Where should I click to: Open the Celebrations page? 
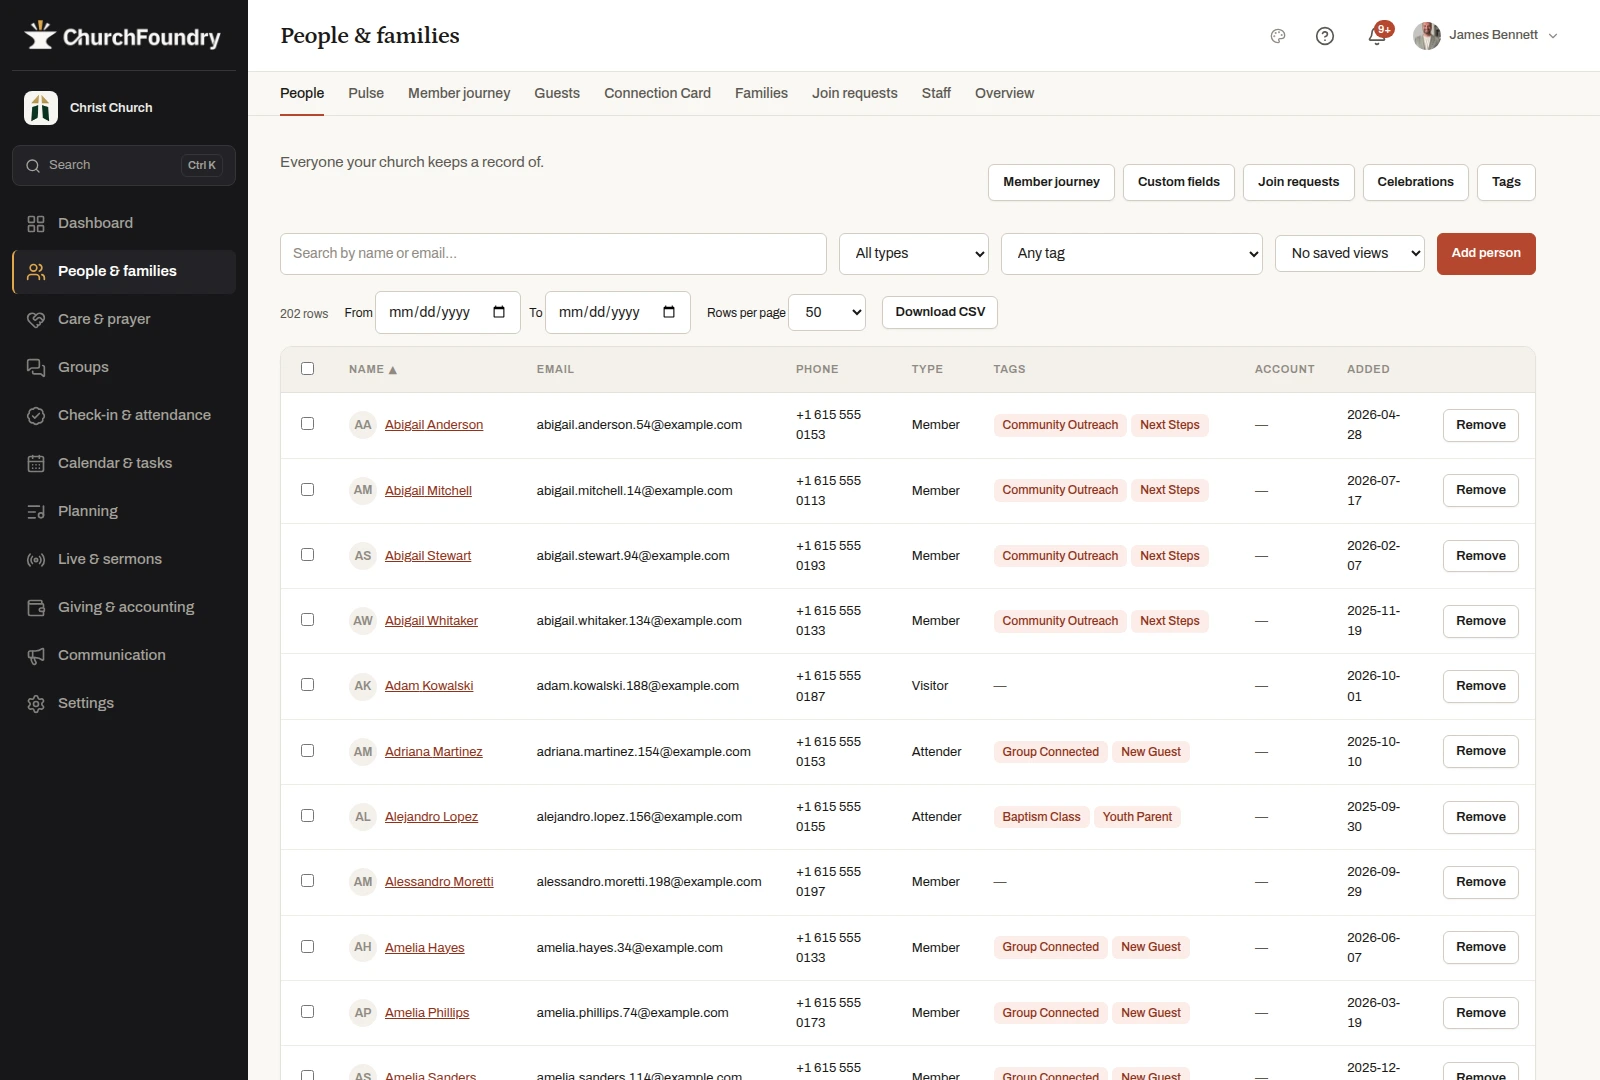[x=1416, y=182]
